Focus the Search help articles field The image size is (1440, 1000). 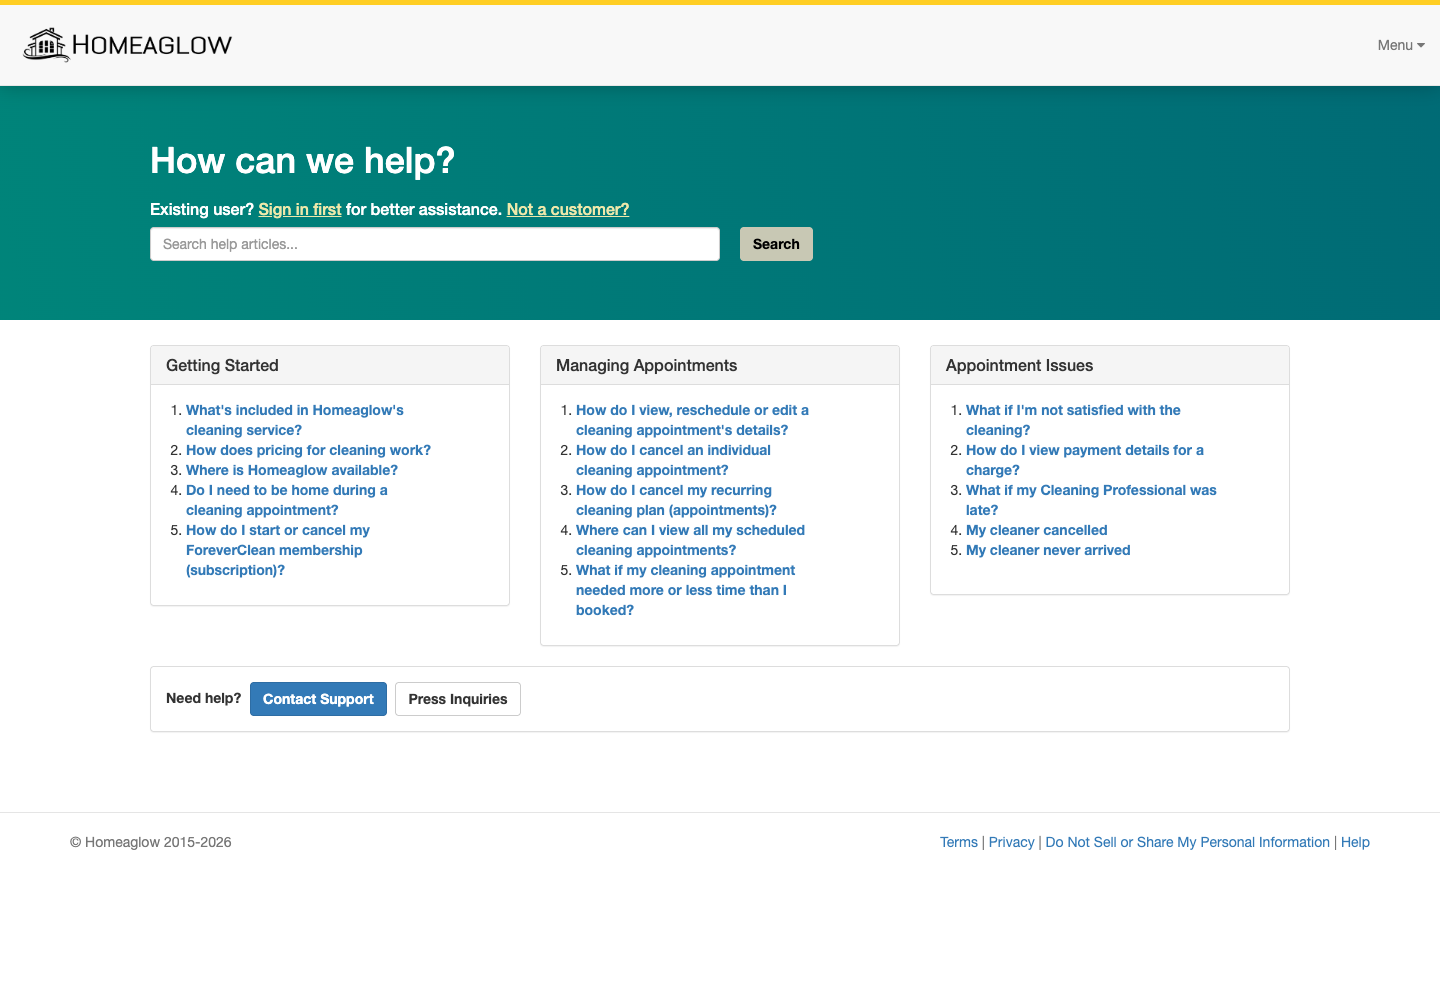[x=435, y=244]
